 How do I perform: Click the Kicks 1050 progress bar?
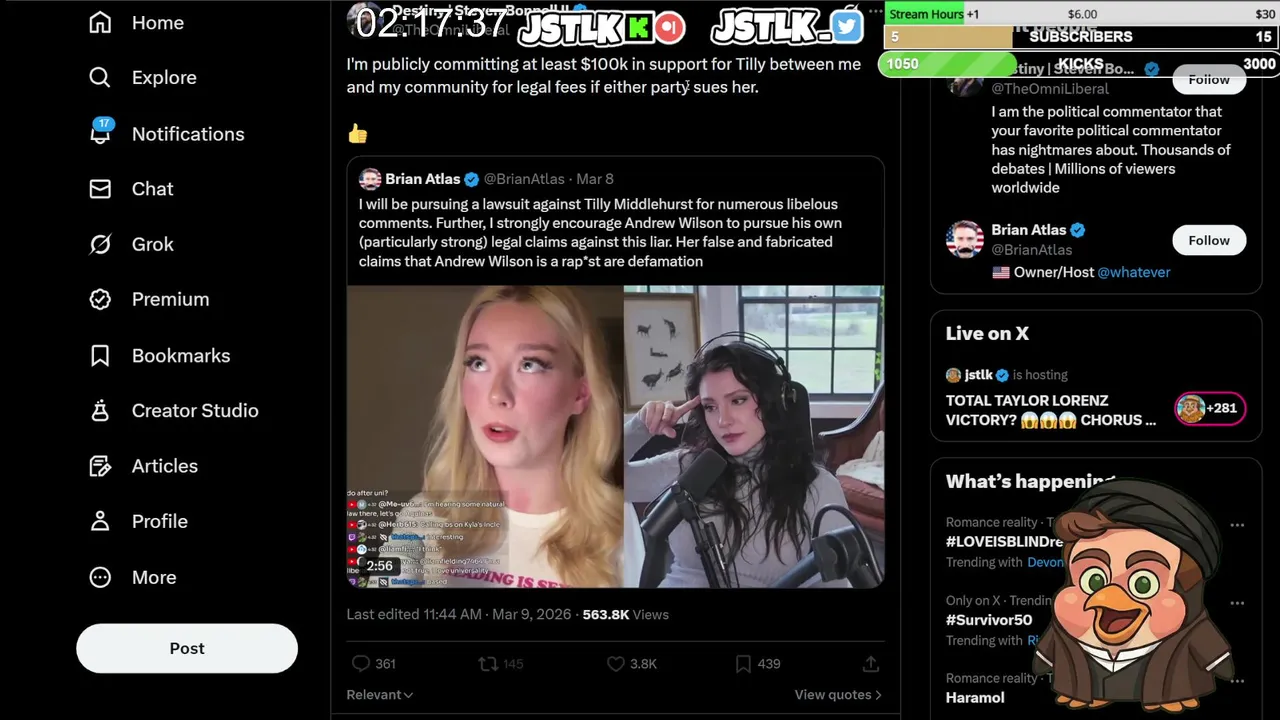point(1078,63)
